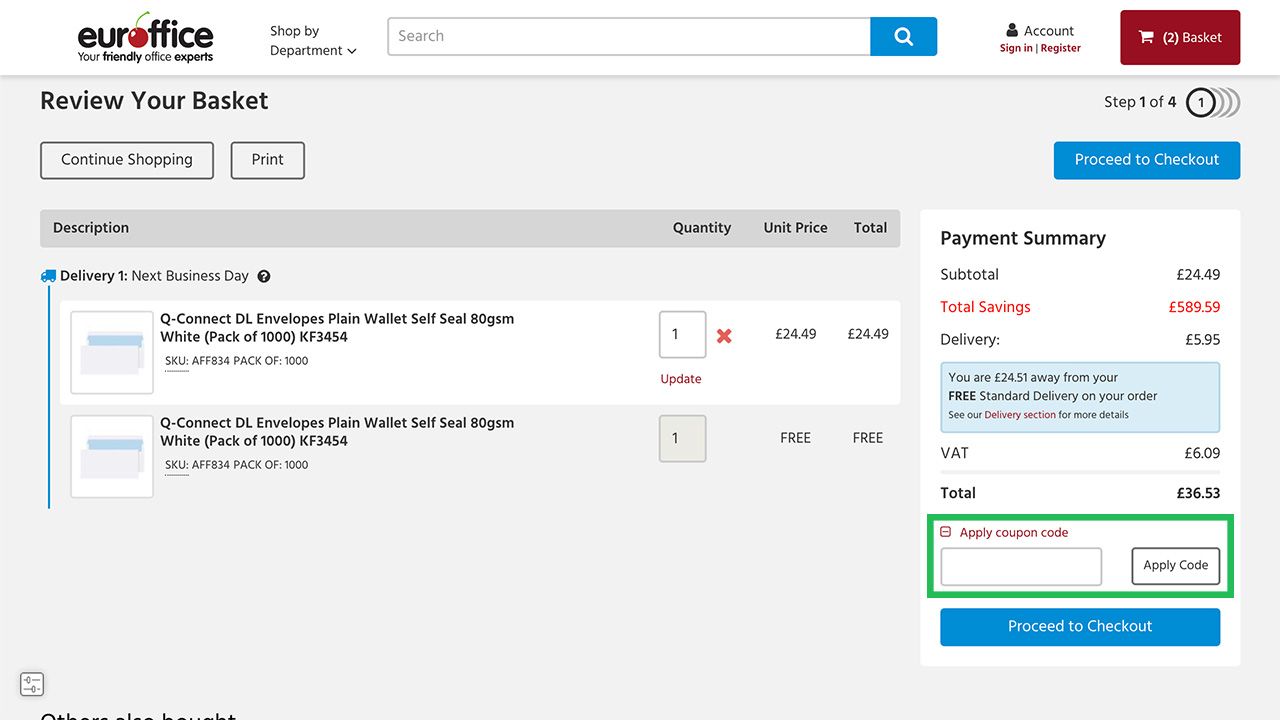Image resolution: width=1280 pixels, height=720 pixels.
Task: Collapse the Apply coupon code section
Action: click(946, 533)
